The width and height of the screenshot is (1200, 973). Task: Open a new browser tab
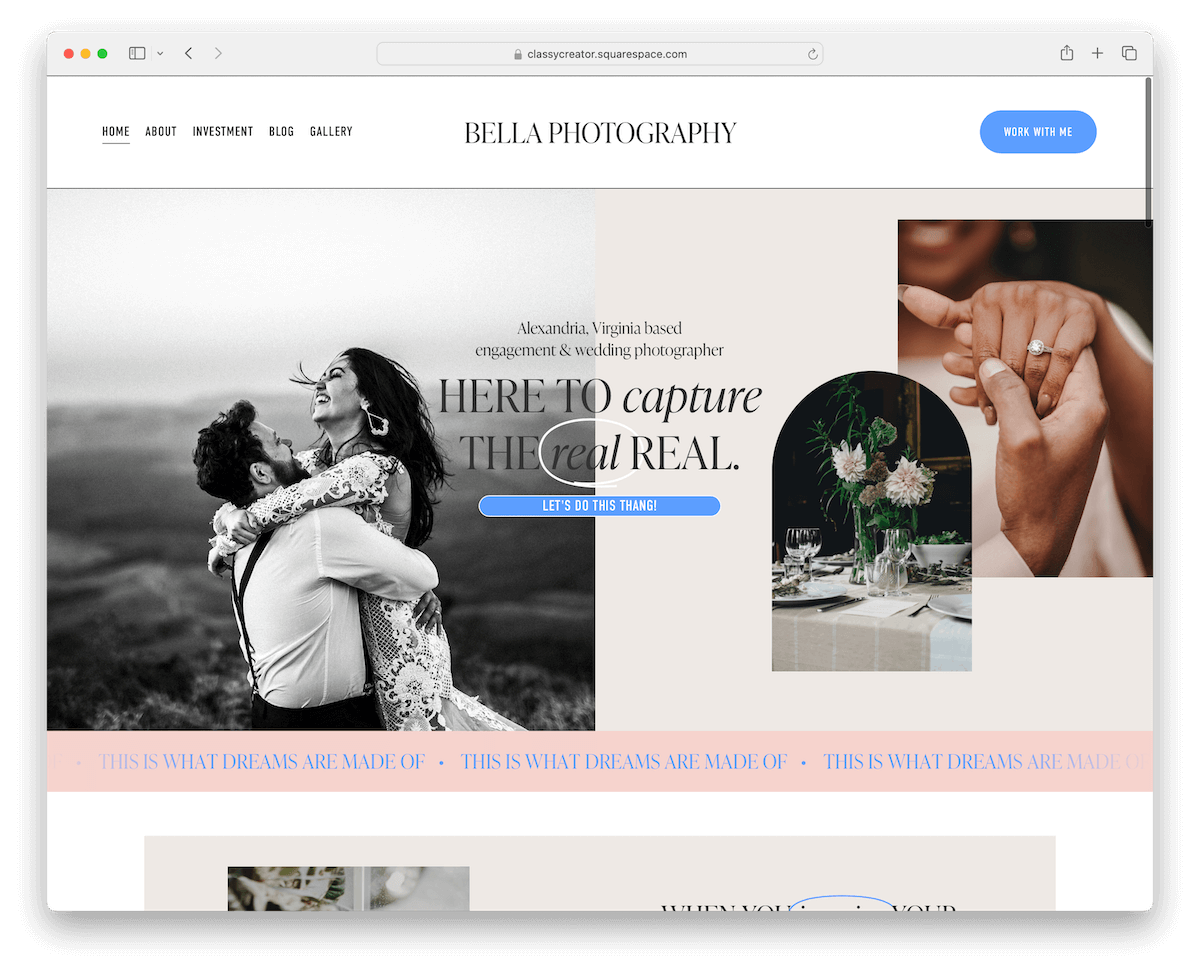(x=1097, y=52)
